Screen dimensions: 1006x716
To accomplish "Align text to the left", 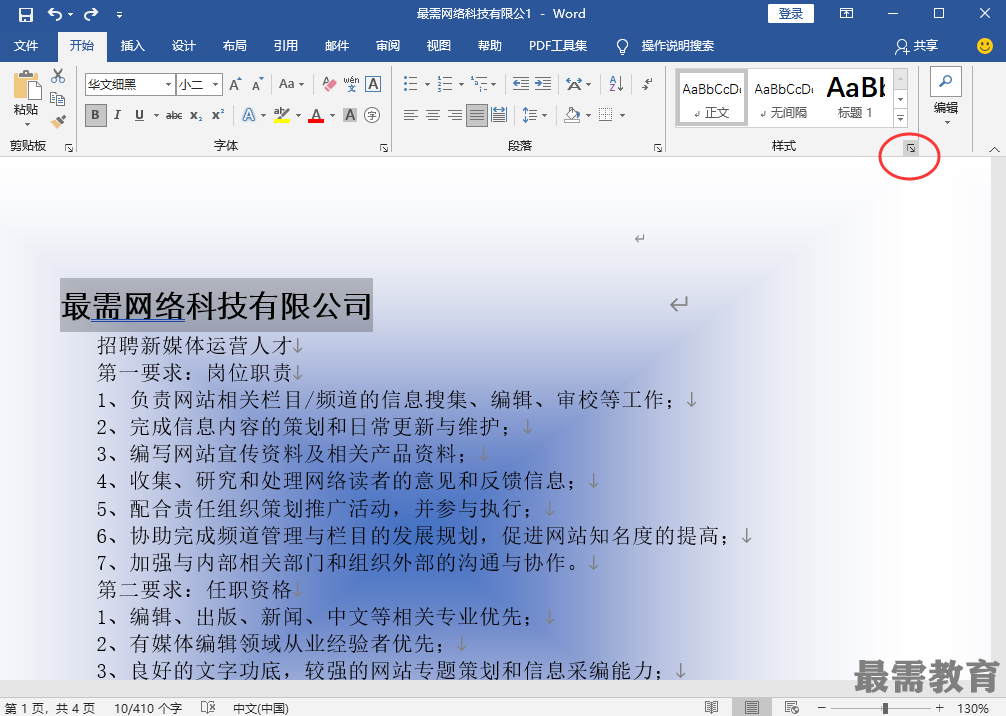I will point(411,115).
